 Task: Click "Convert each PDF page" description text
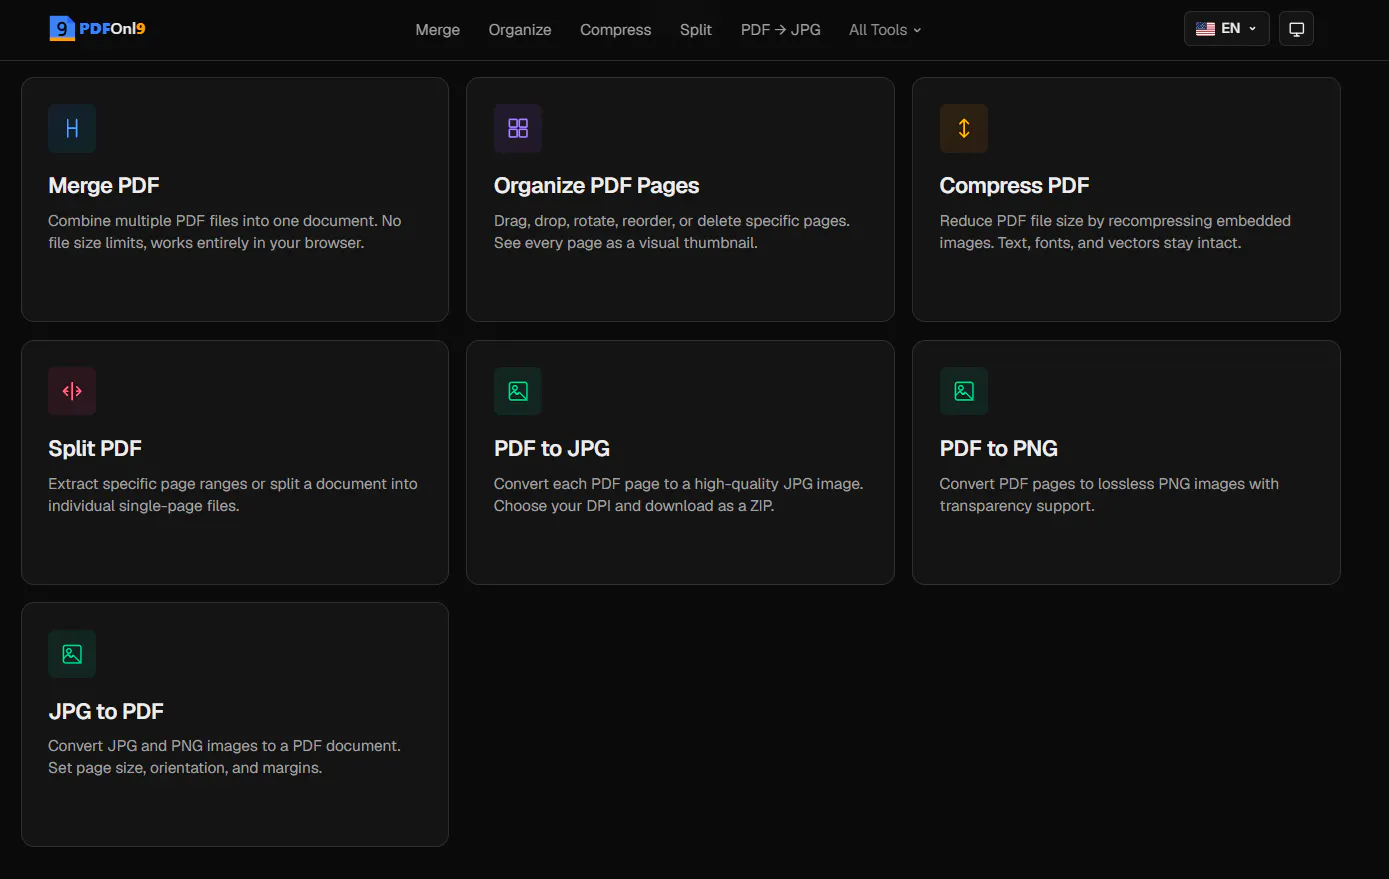click(x=679, y=495)
